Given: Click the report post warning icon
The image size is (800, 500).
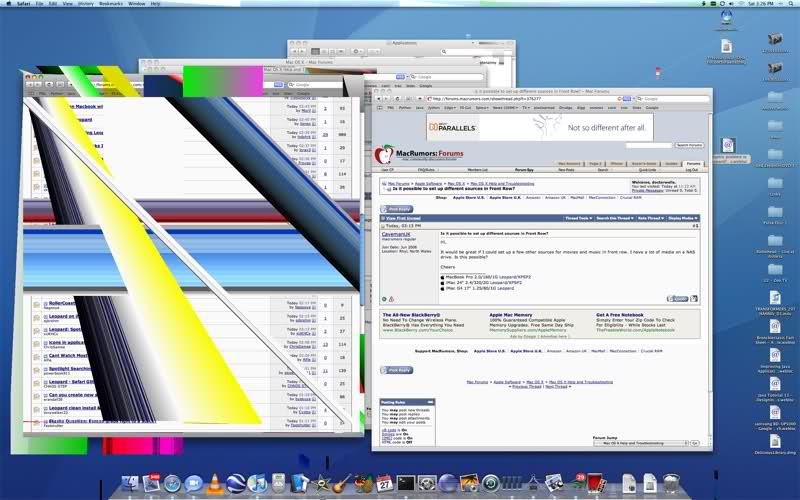Looking at the screenshot, I should point(391,299).
